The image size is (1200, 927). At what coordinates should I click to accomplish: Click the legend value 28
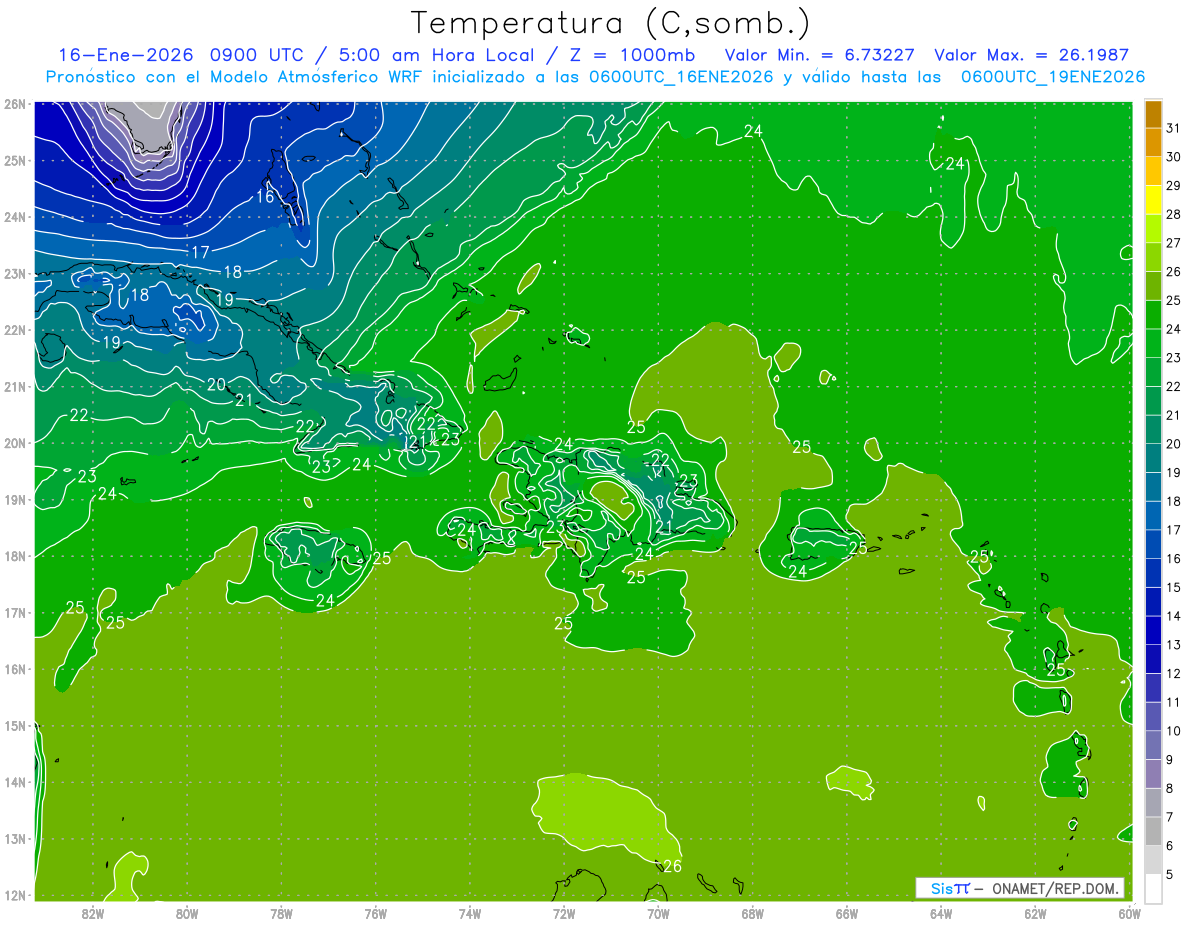coord(1174,215)
